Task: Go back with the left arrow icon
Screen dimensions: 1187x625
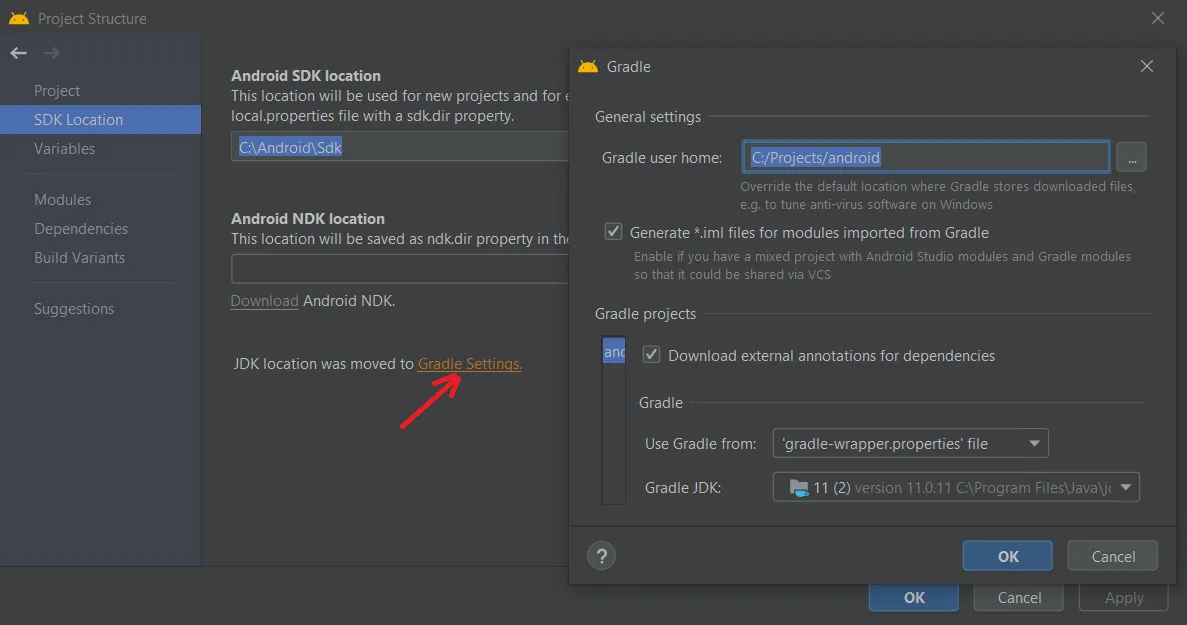Action: tap(18, 53)
